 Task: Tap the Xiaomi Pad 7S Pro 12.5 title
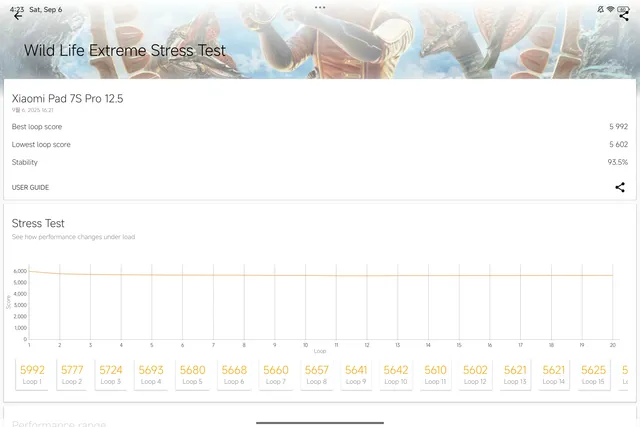click(67, 99)
